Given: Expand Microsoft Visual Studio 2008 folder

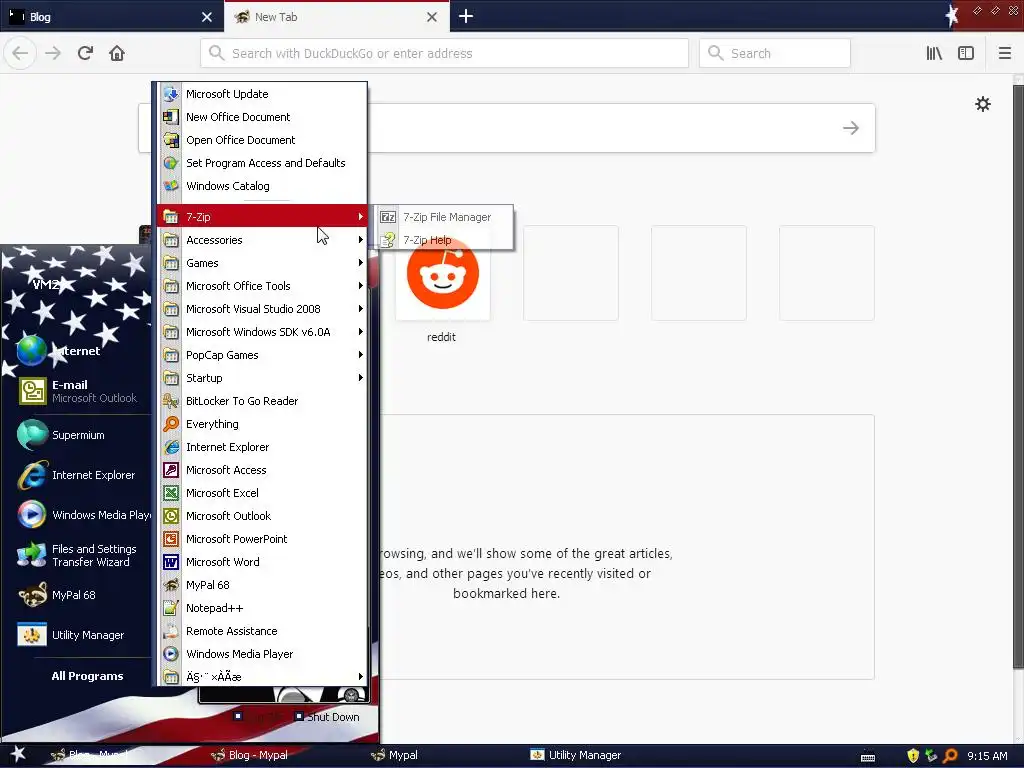Looking at the screenshot, I should coord(262,308).
